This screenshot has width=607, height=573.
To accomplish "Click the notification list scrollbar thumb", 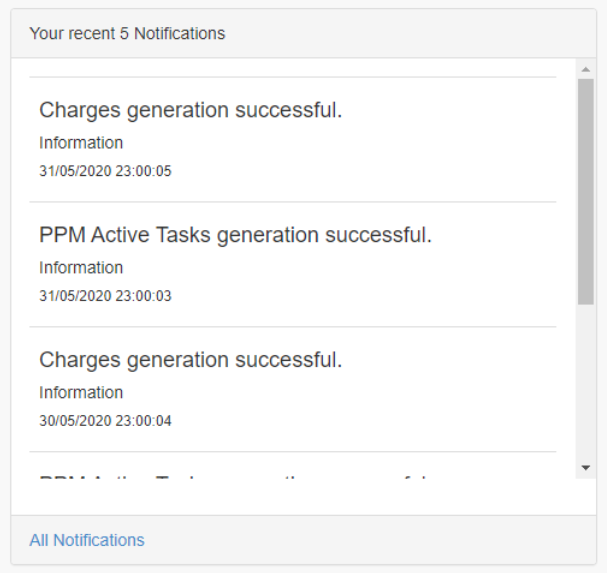I will pyautogui.click(x=586, y=190).
